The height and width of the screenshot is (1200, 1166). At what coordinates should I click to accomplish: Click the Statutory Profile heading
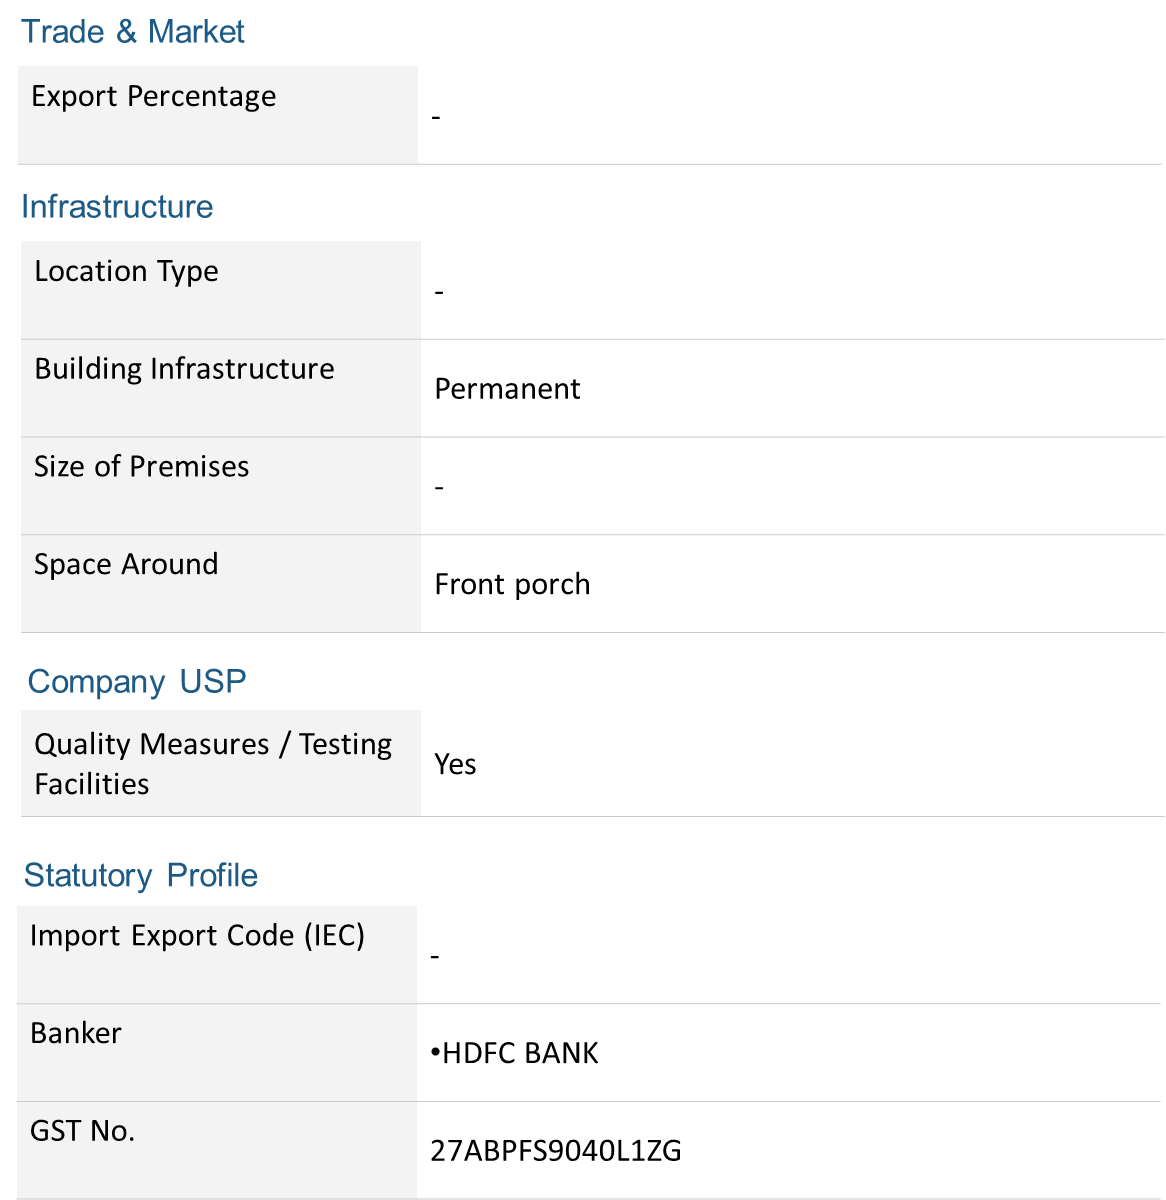(x=141, y=876)
